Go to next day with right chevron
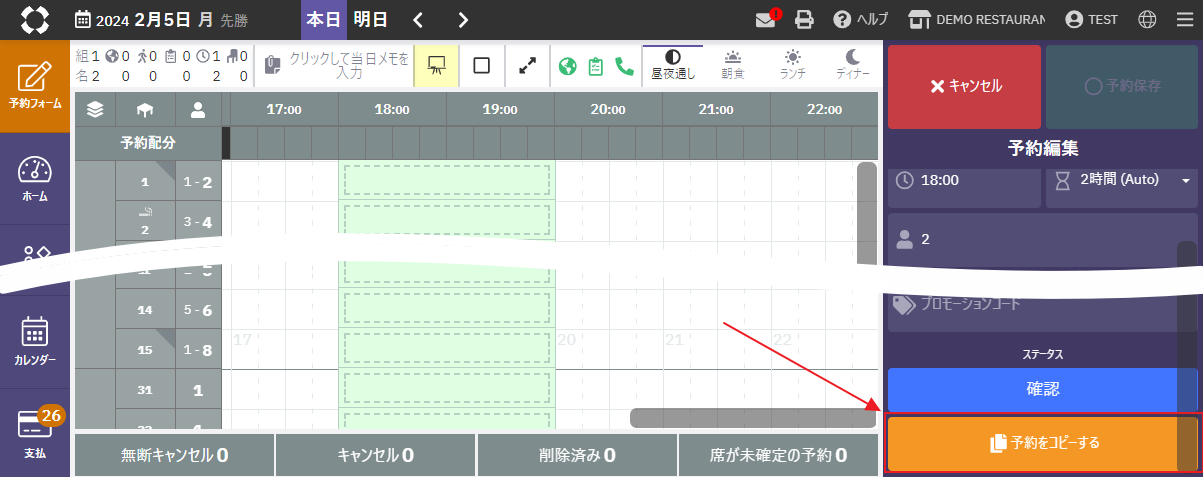 coord(463,20)
